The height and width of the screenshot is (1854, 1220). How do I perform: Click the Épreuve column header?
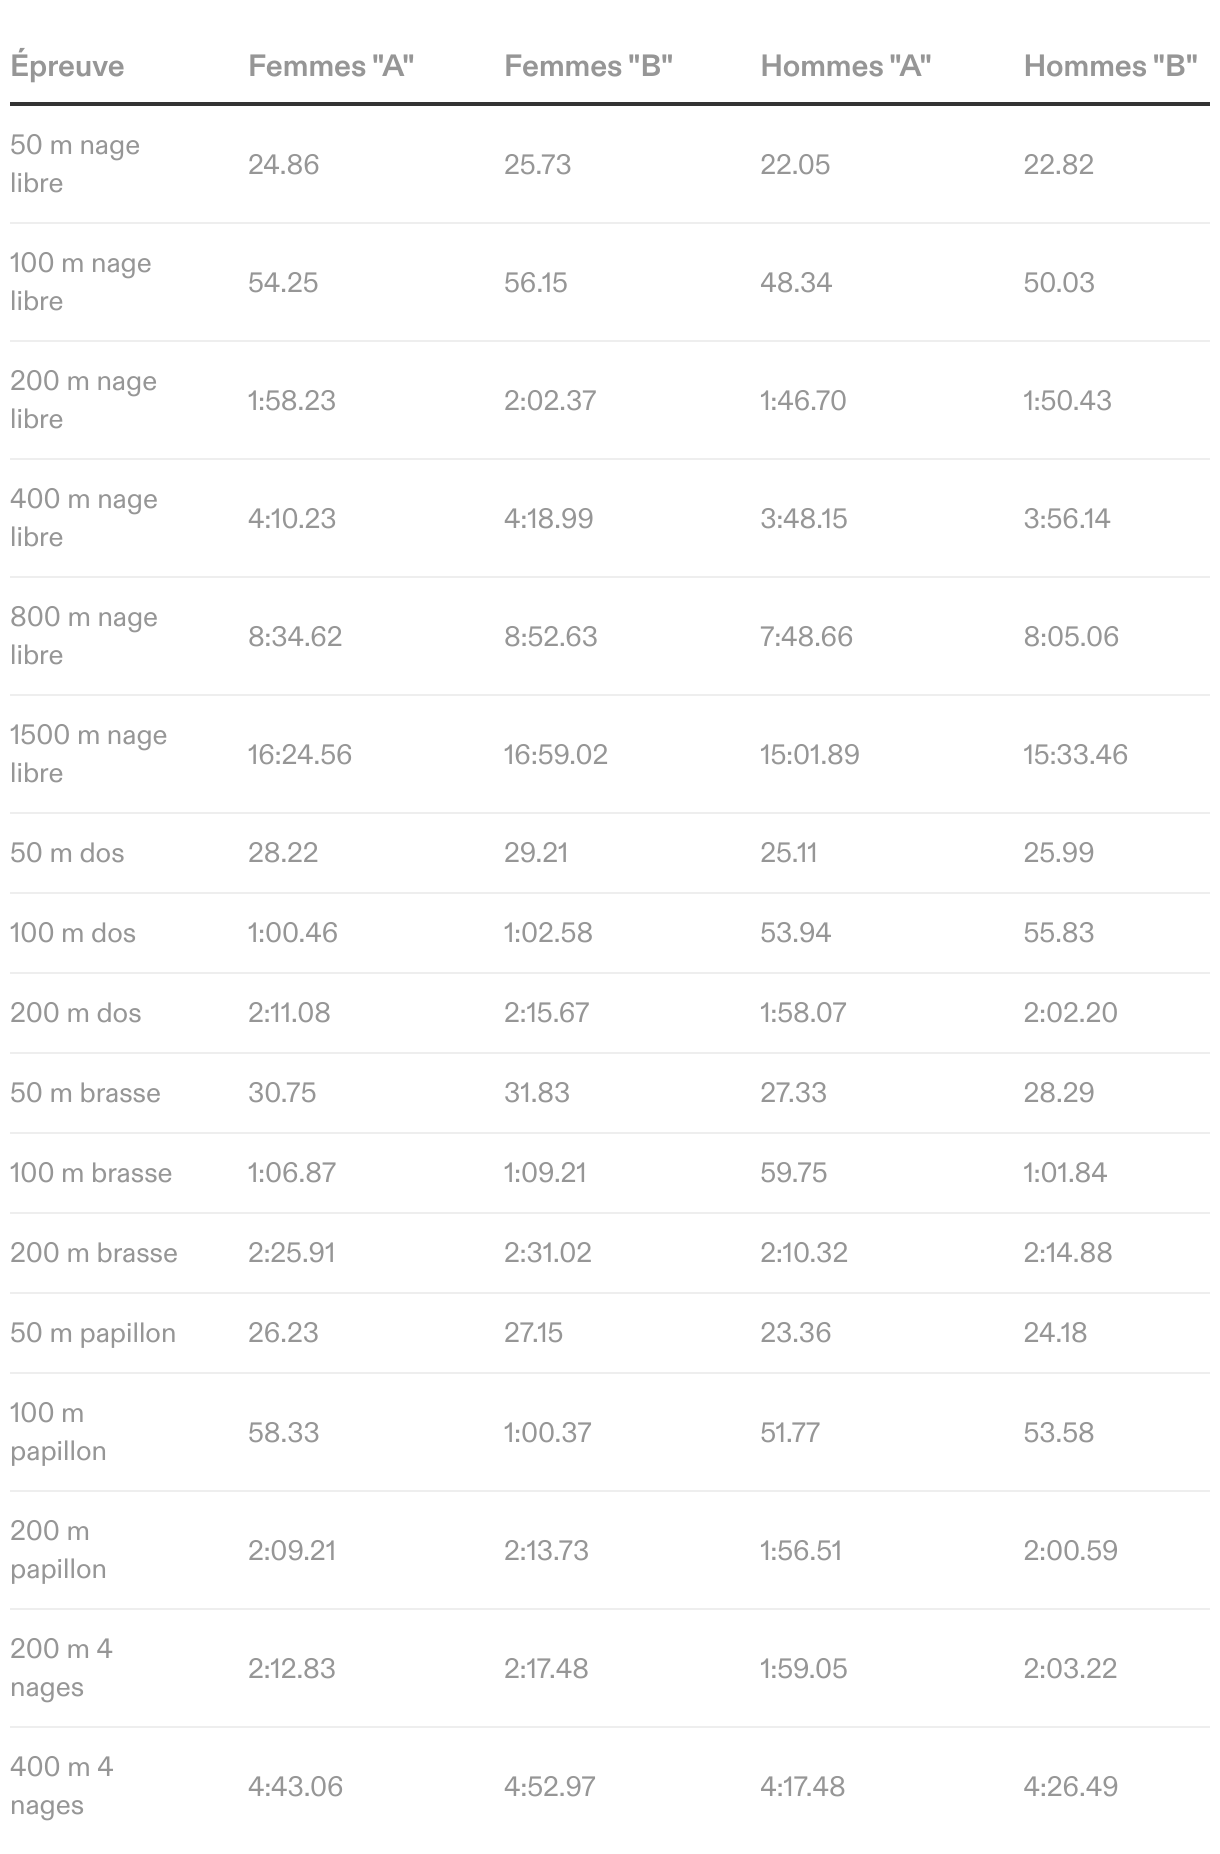click(67, 66)
